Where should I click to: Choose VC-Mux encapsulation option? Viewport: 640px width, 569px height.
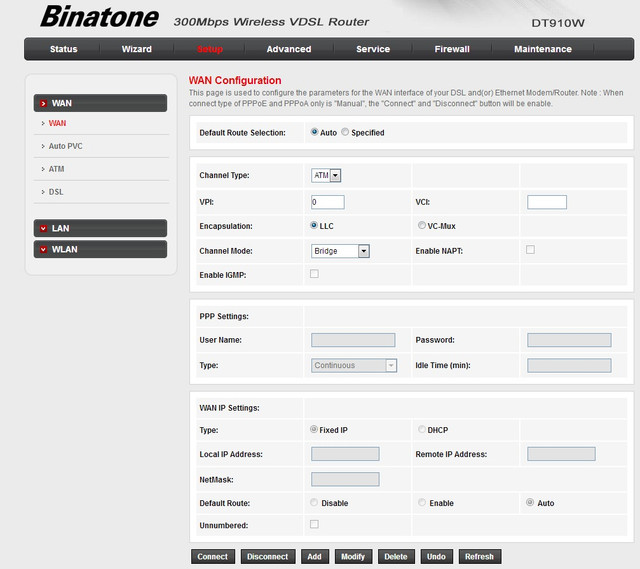click(x=420, y=226)
